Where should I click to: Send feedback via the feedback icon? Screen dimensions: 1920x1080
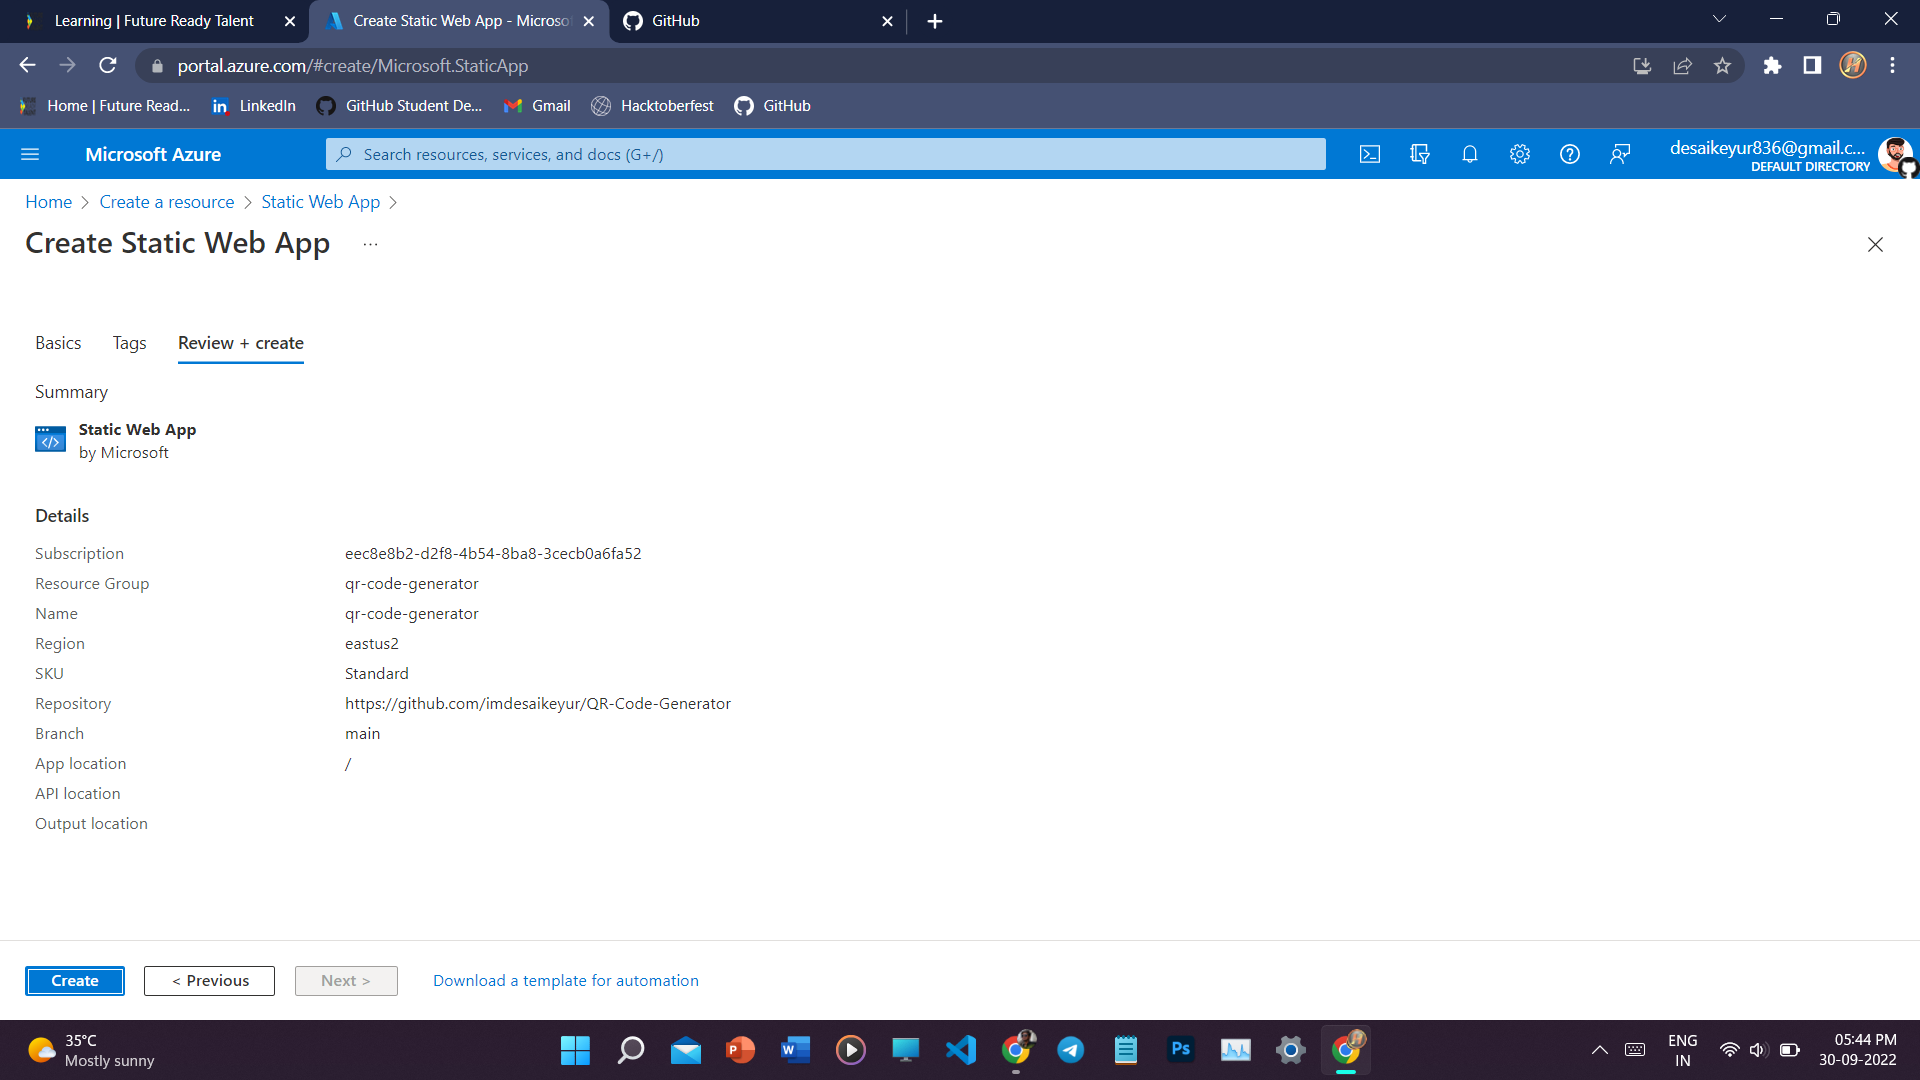[1620, 154]
